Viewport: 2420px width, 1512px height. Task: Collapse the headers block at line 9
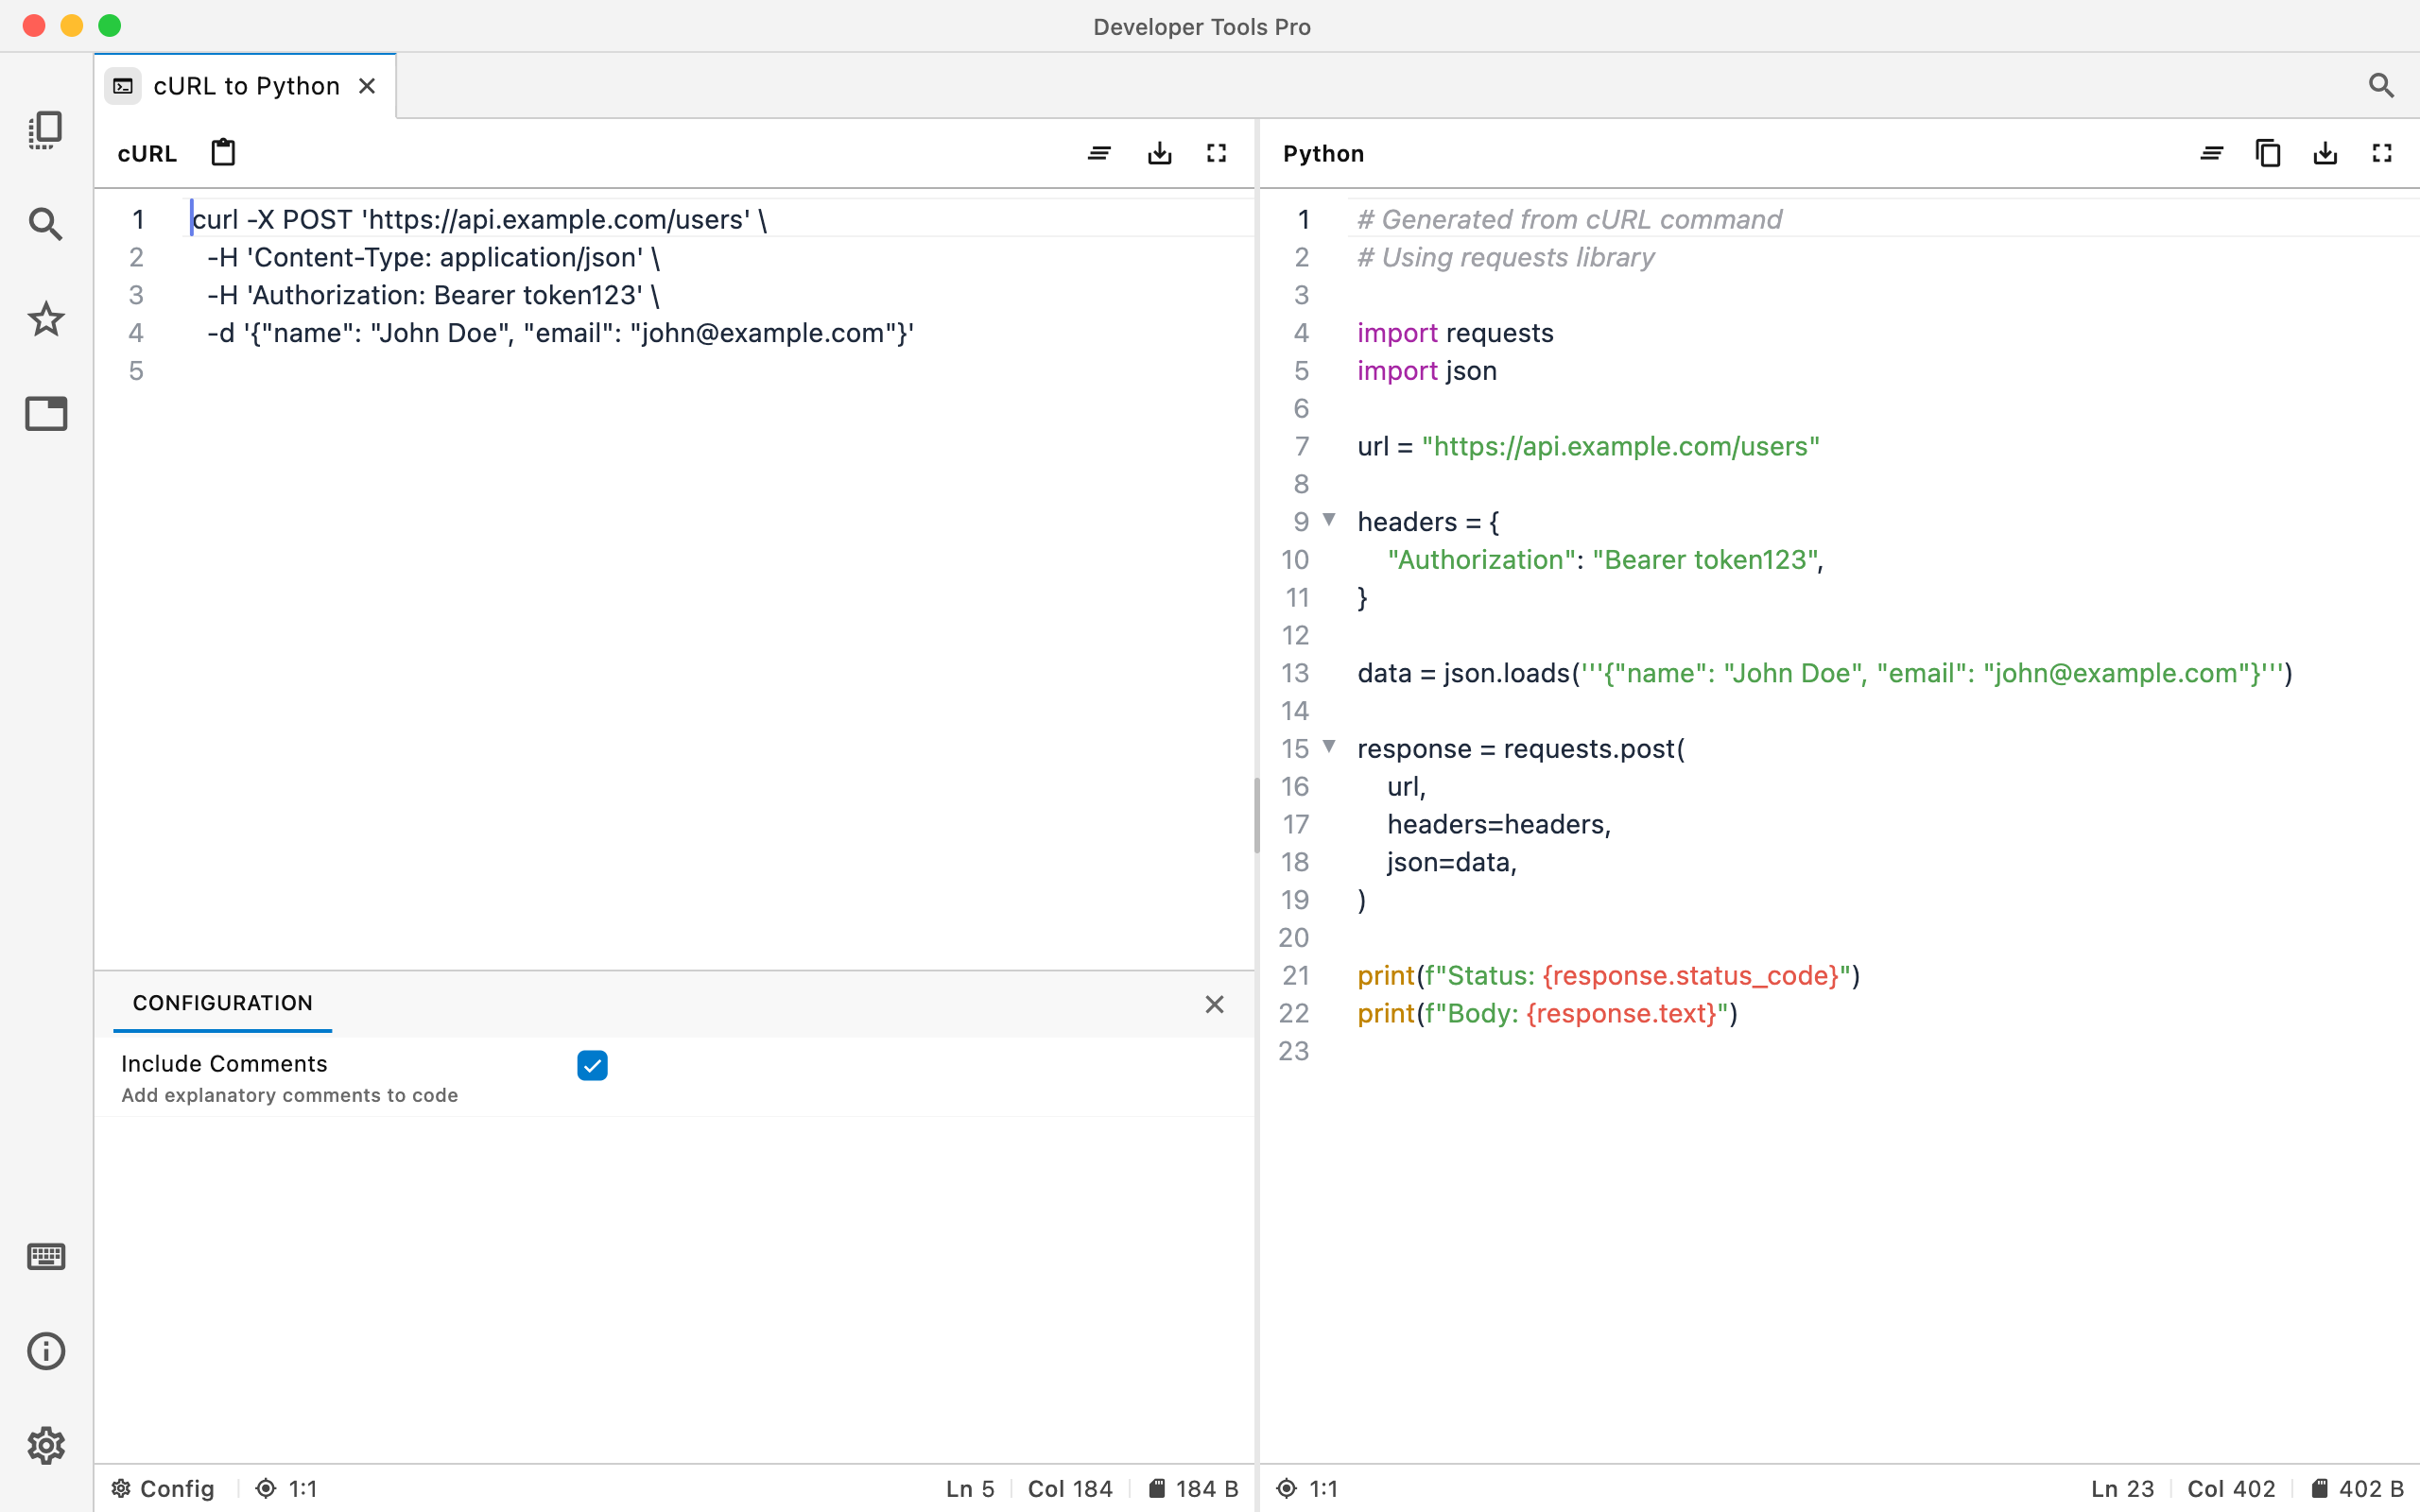(1329, 520)
